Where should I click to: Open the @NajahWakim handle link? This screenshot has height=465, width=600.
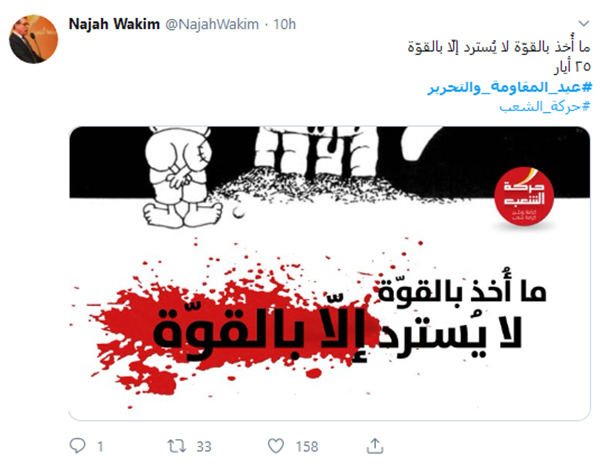212,24
